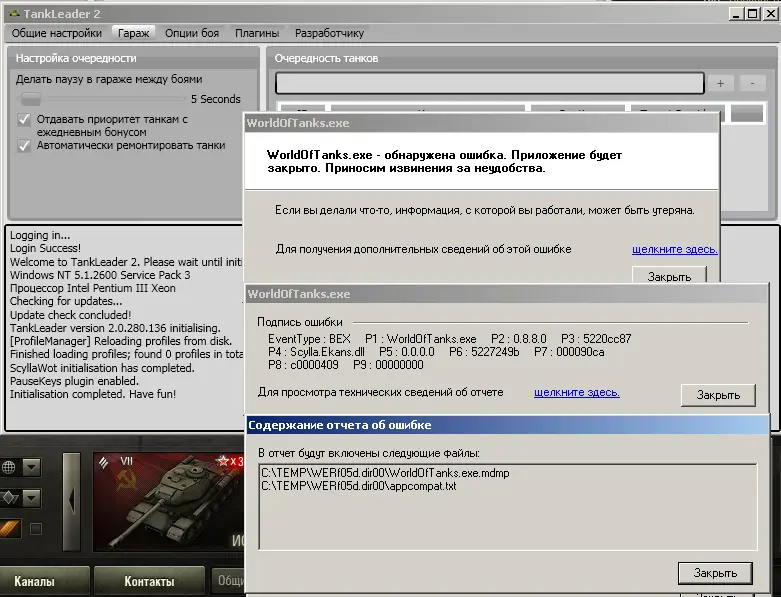Minimize the TankLeader 2 window
The width and height of the screenshot is (781, 597).
point(737,14)
